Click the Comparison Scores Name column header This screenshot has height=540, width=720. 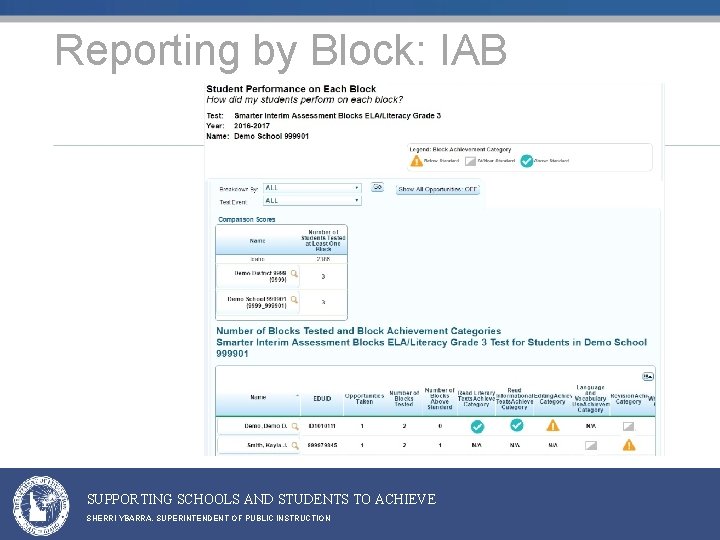(x=258, y=241)
